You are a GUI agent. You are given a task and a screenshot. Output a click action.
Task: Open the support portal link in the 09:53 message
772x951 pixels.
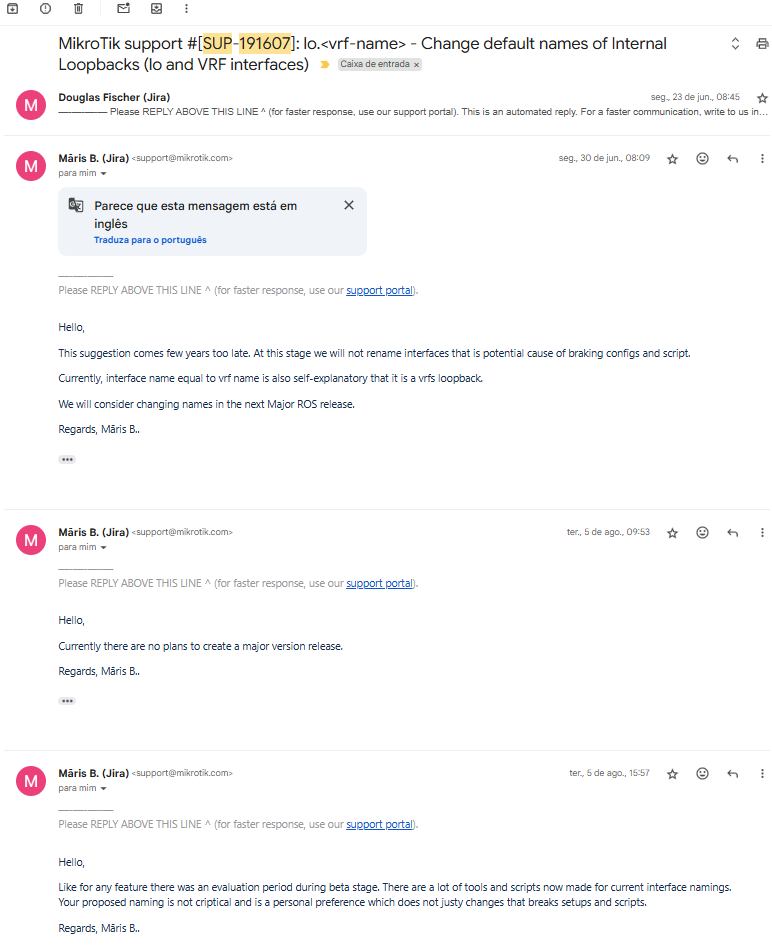click(379, 583)
